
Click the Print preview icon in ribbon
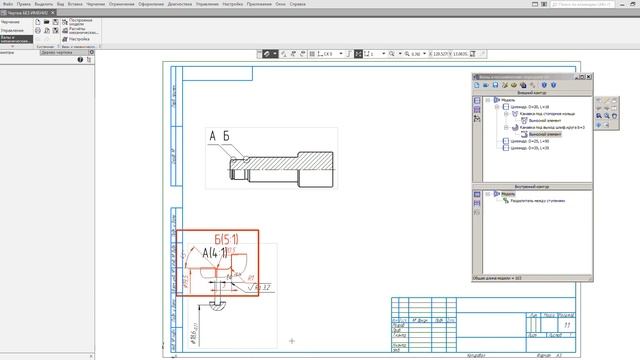click(47, 31)
